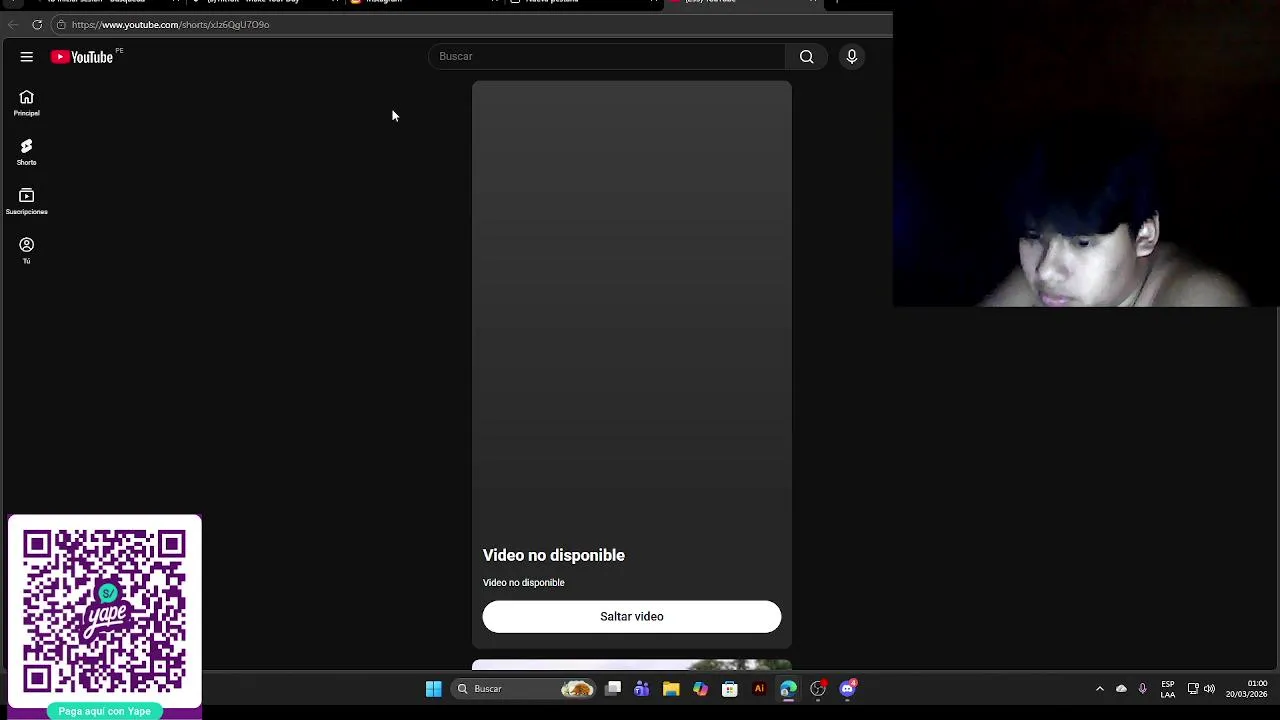Expand the hidden system tray icons
Screen dimensions: 1280x720
coord(1100,689)
